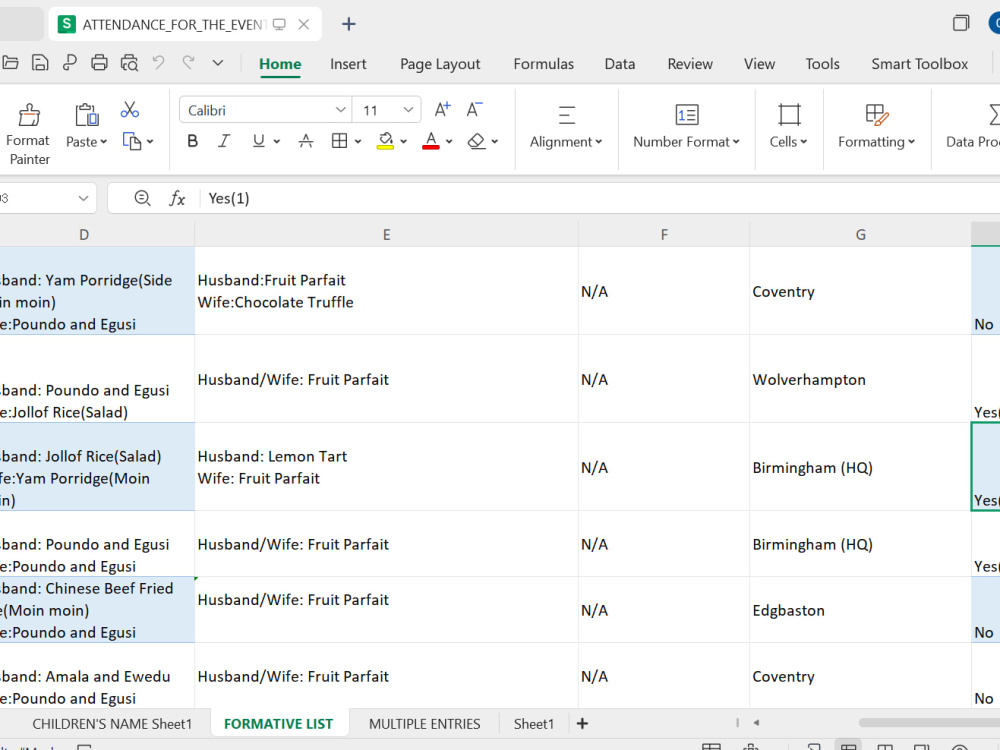Image resolution: width=1000 pixels, height=750 pixels.
Task: Switch to the Data tab
Action: click(x=620, y=64)
